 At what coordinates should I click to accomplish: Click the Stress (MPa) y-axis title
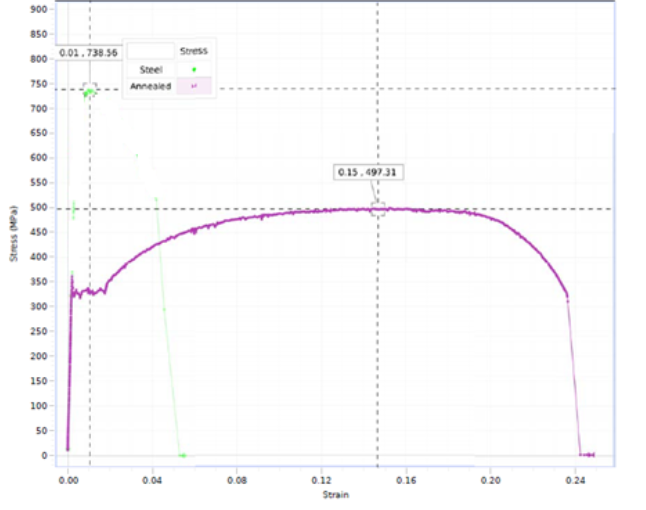[x=14, y=234]
